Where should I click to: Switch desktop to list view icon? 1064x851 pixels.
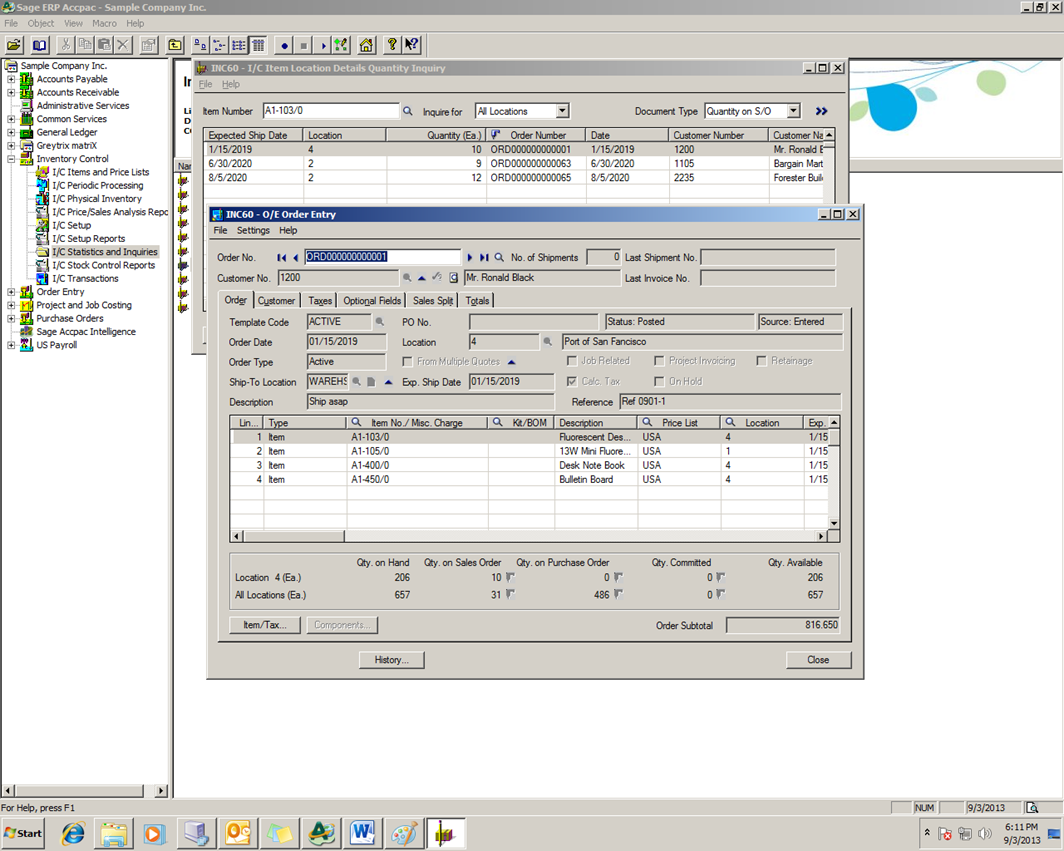tap(239, 45)
